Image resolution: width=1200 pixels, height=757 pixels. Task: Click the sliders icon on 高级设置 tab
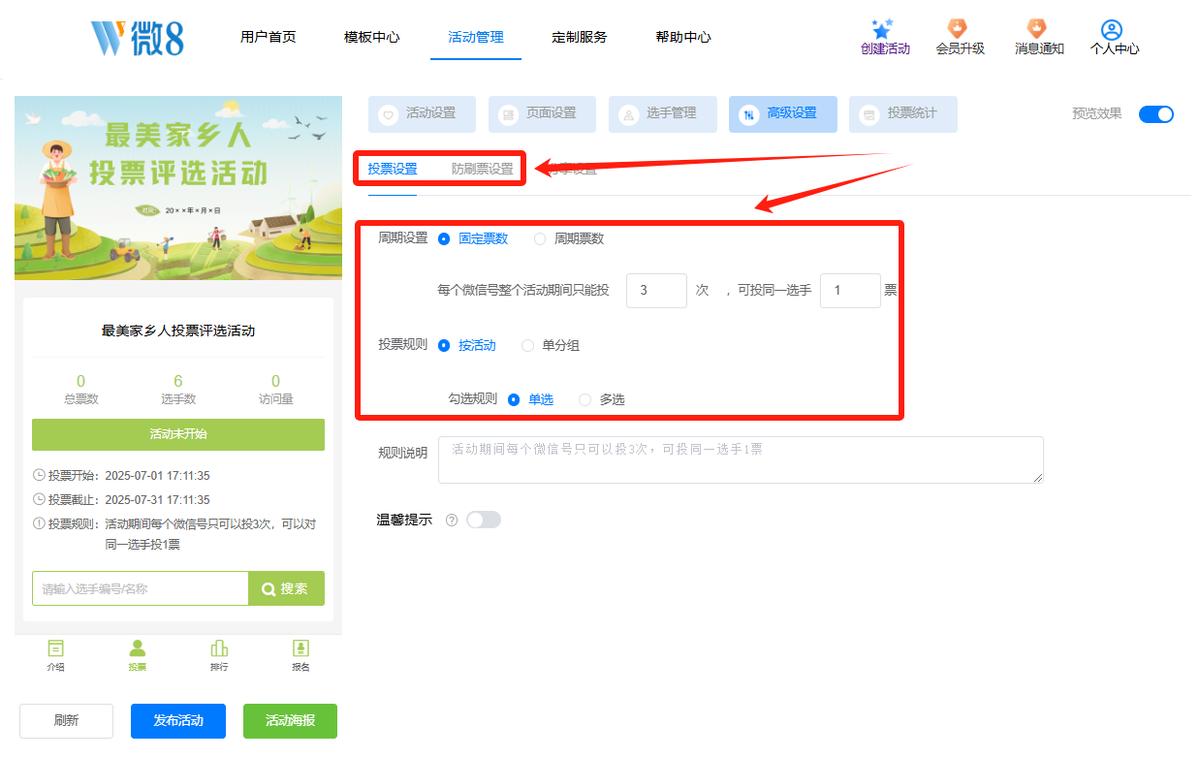tap(749, 115)
